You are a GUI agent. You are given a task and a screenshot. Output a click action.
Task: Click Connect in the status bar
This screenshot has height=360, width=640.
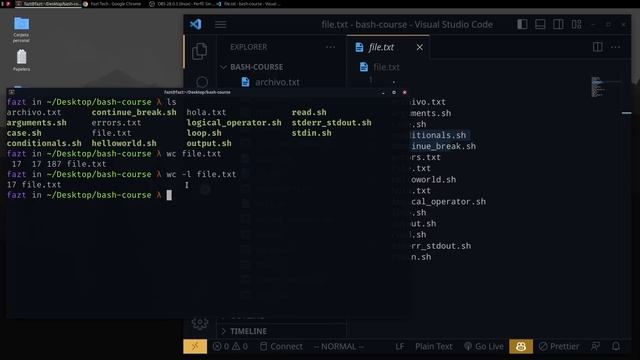(x=281, y=347)
